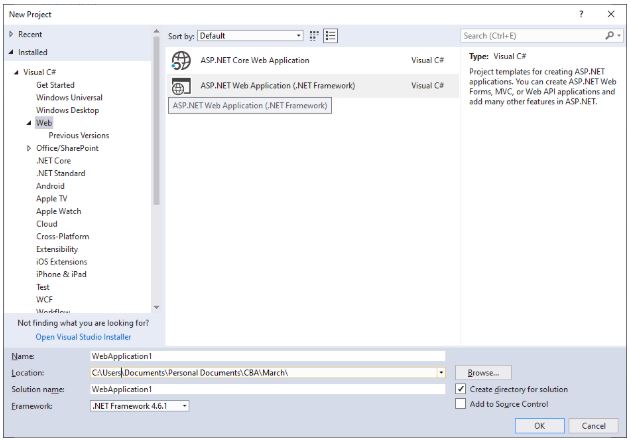Choose ASP.NET Web Application (.NET Framework) template
This screenshot has height=441, width=631.
312,86
